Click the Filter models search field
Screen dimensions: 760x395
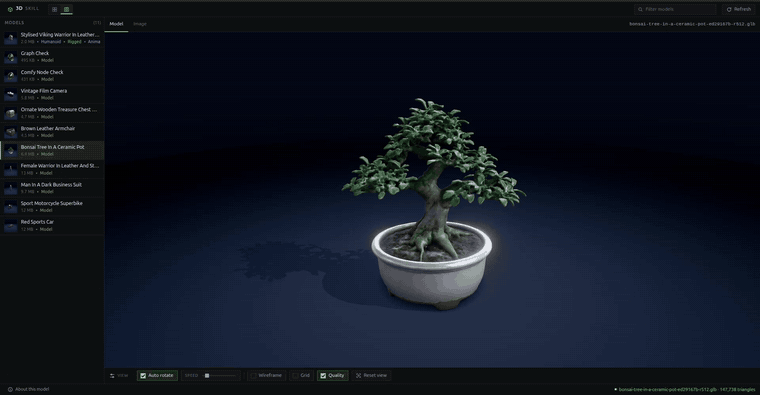coord(675,9)
